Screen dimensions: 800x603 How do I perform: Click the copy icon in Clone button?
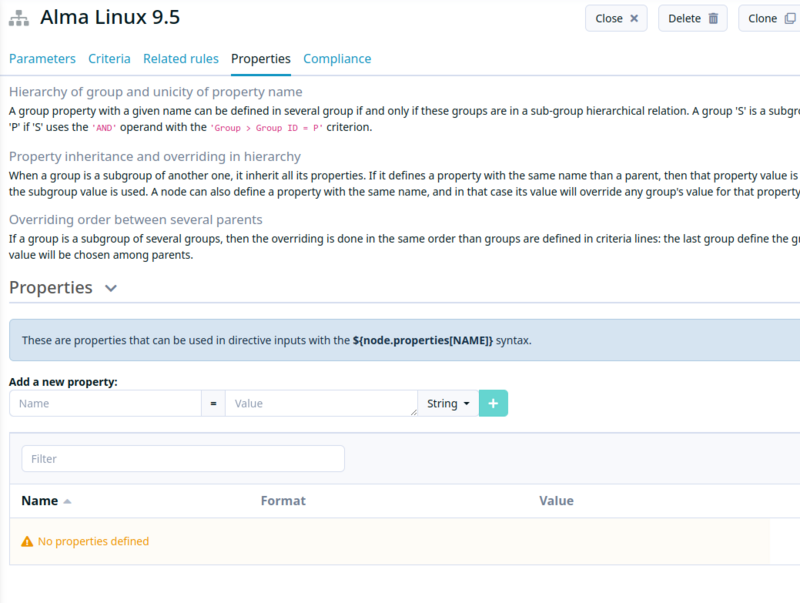790,18
